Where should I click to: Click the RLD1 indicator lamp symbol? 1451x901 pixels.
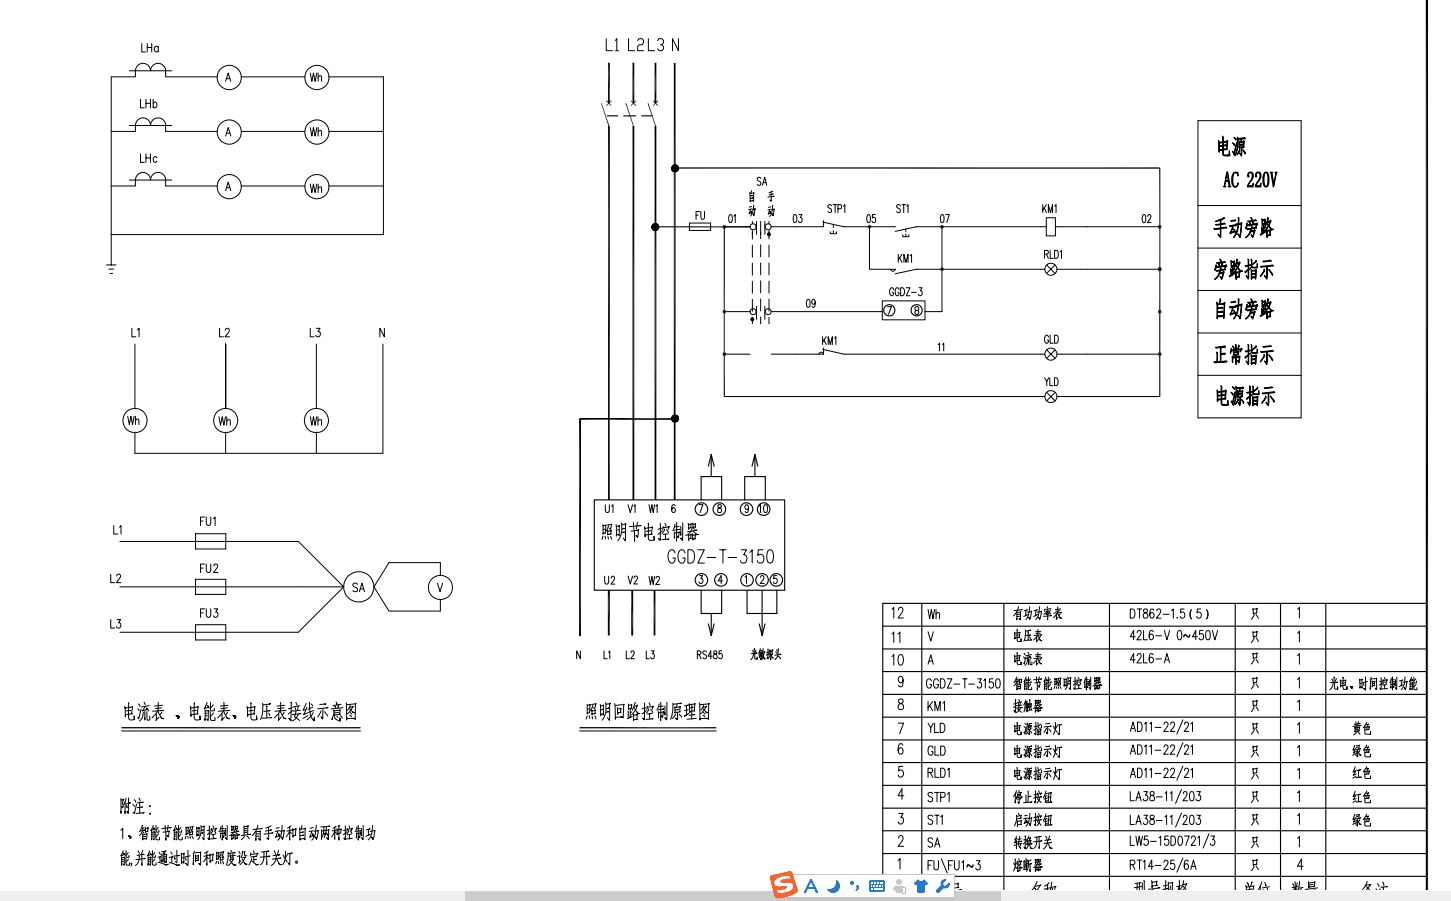coord(1050,269)
